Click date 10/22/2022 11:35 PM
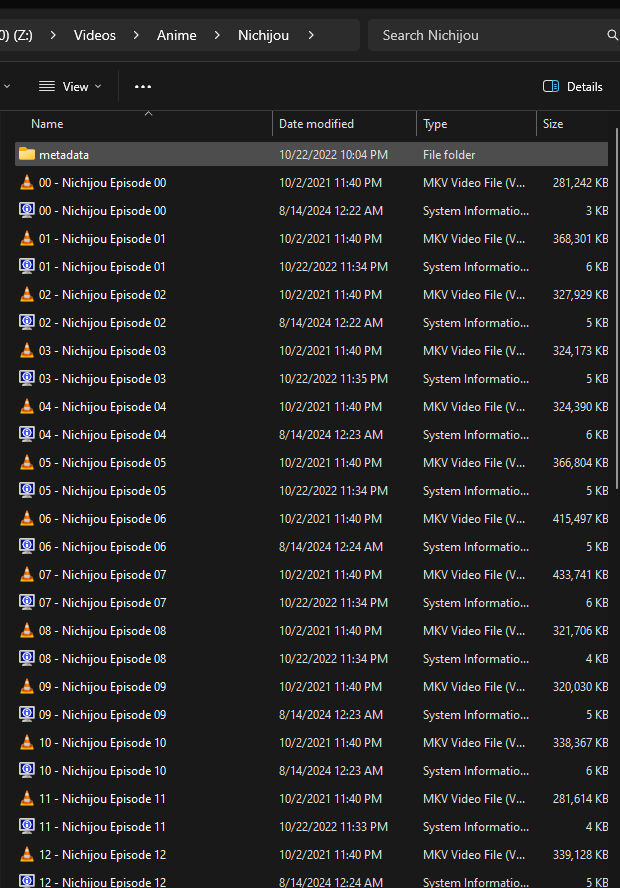Screen dimensions: 620x888 tap(333, 378)
